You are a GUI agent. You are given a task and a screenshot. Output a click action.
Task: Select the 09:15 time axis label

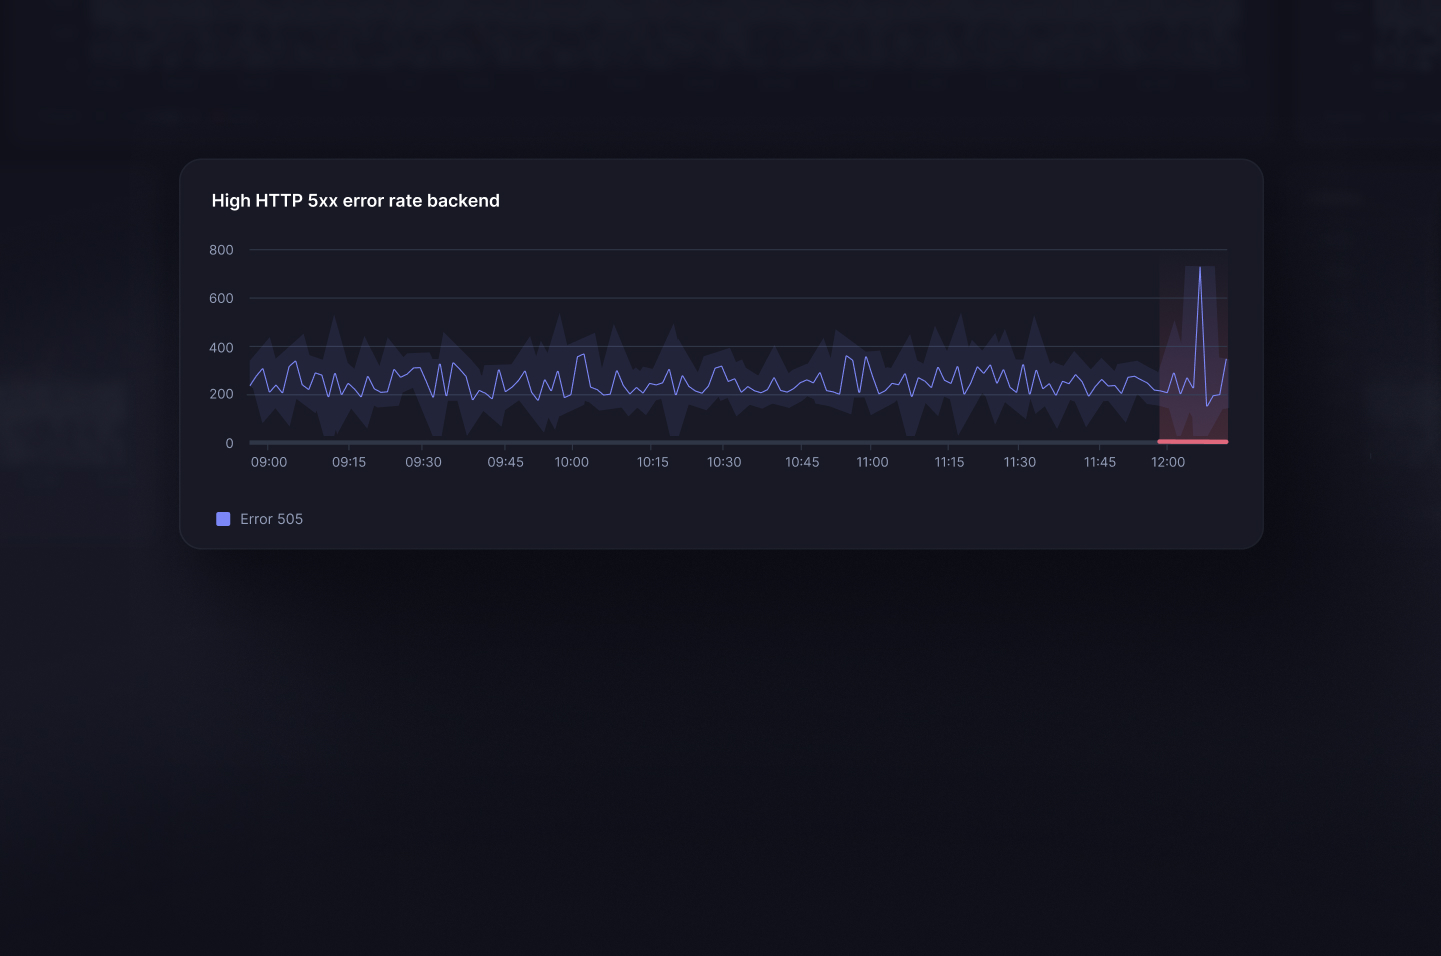[349, 462]
